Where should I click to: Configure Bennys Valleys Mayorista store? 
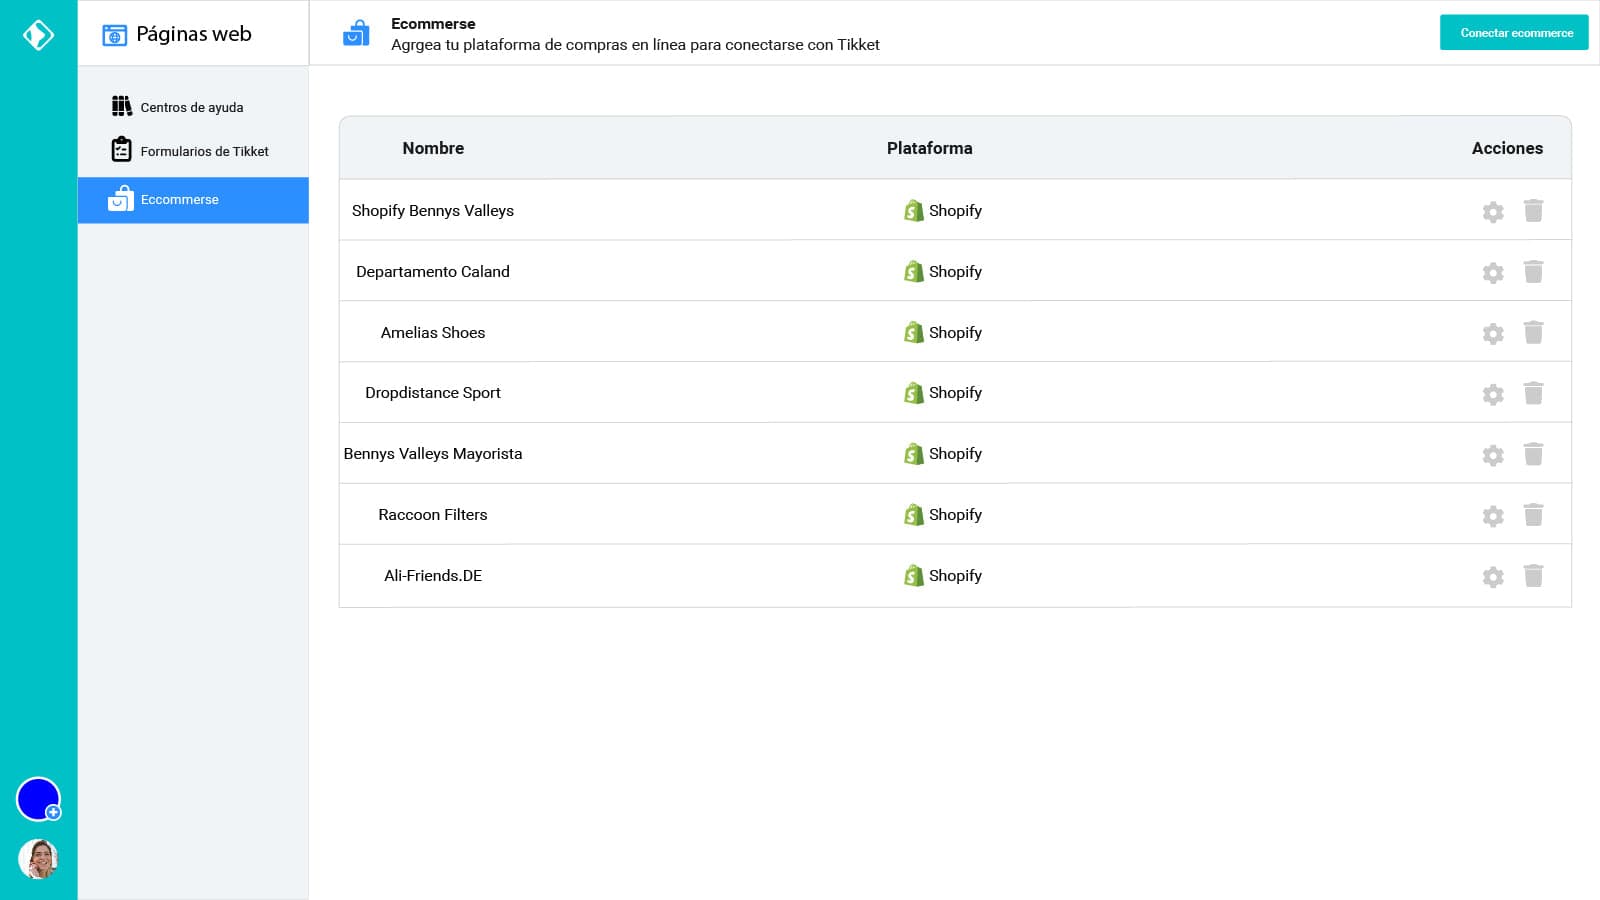click(x=1492, y=456)
